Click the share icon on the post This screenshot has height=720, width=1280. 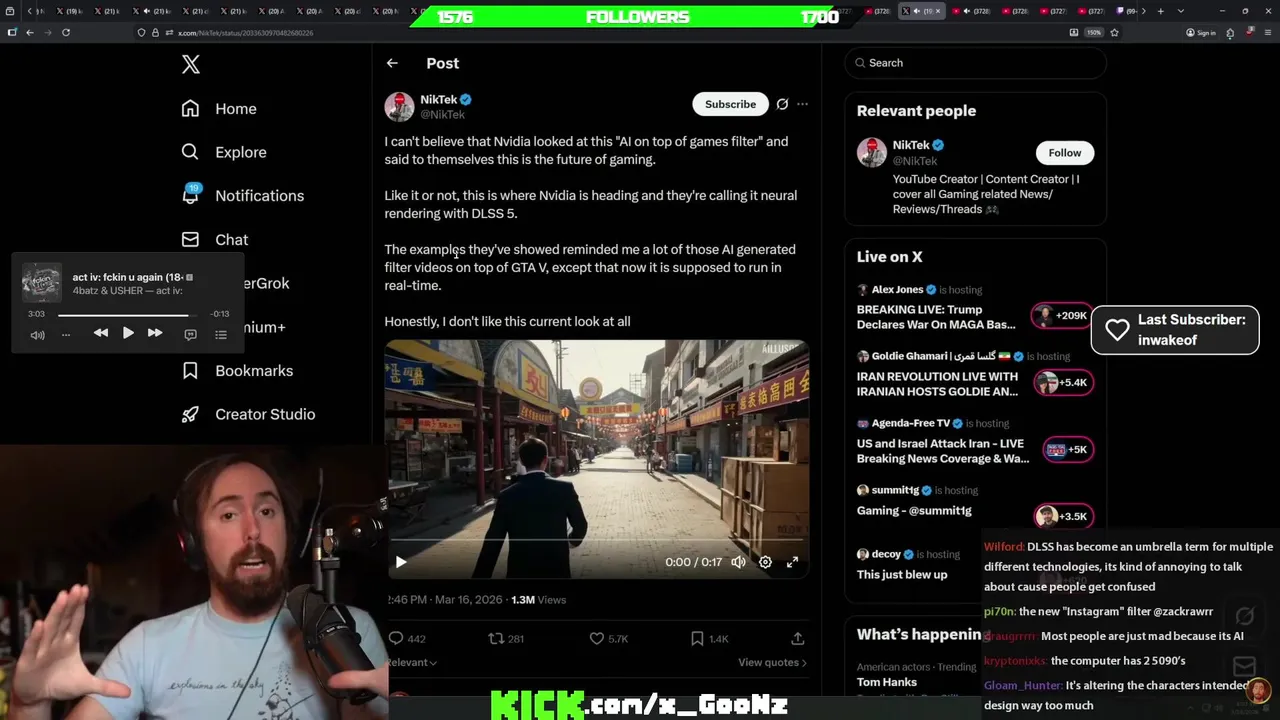point(797,638)
